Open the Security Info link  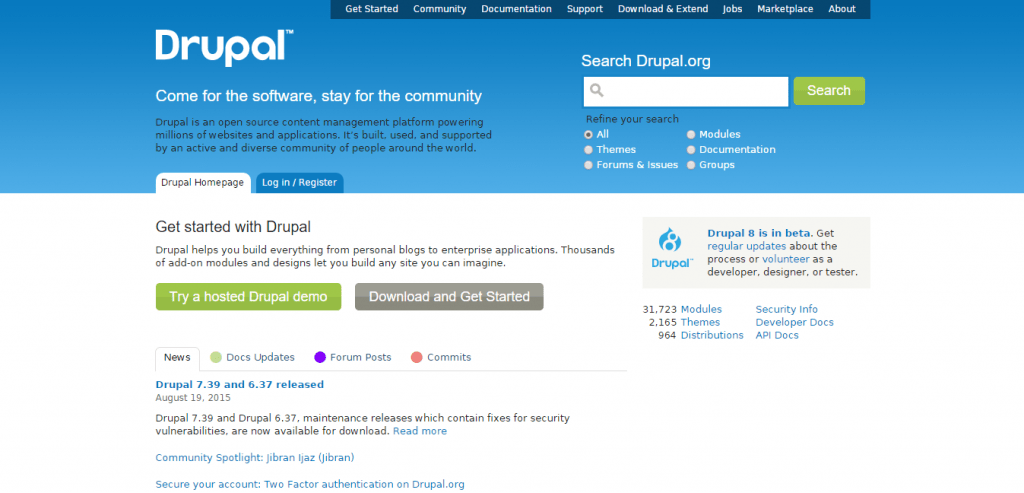pyautogui.click(x=786, y=310)
